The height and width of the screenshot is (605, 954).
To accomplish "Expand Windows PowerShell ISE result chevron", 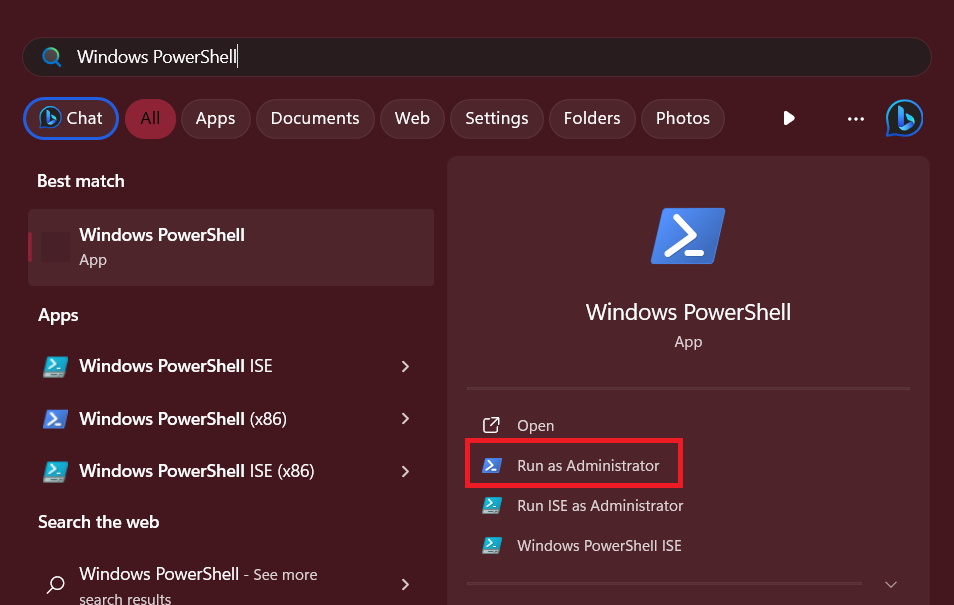I will click(x=405, y=366).
